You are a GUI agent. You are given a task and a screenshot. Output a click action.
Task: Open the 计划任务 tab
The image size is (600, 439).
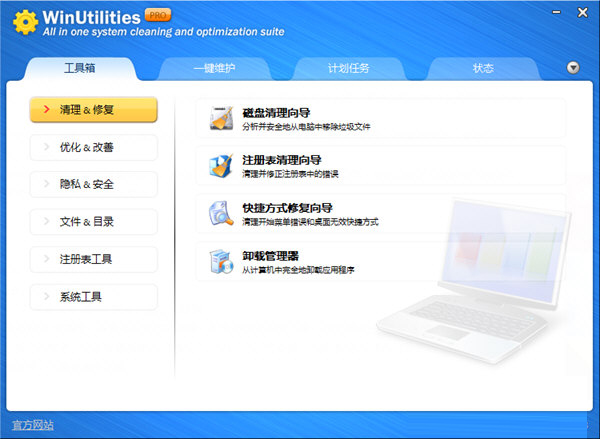pyautogui.click(x=348, y=69)
